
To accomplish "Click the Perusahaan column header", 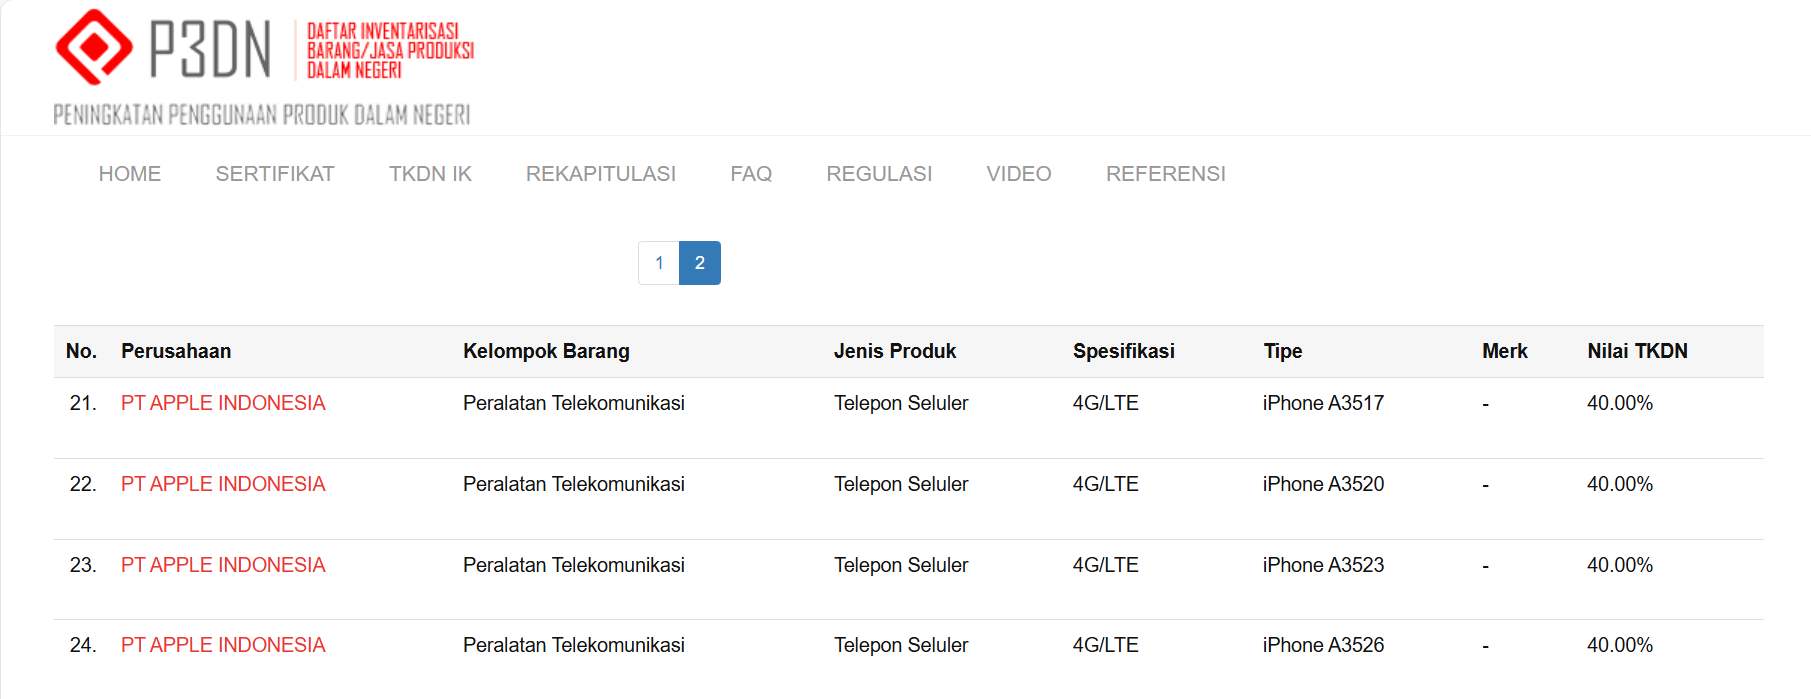I will [x=176, y=351].
